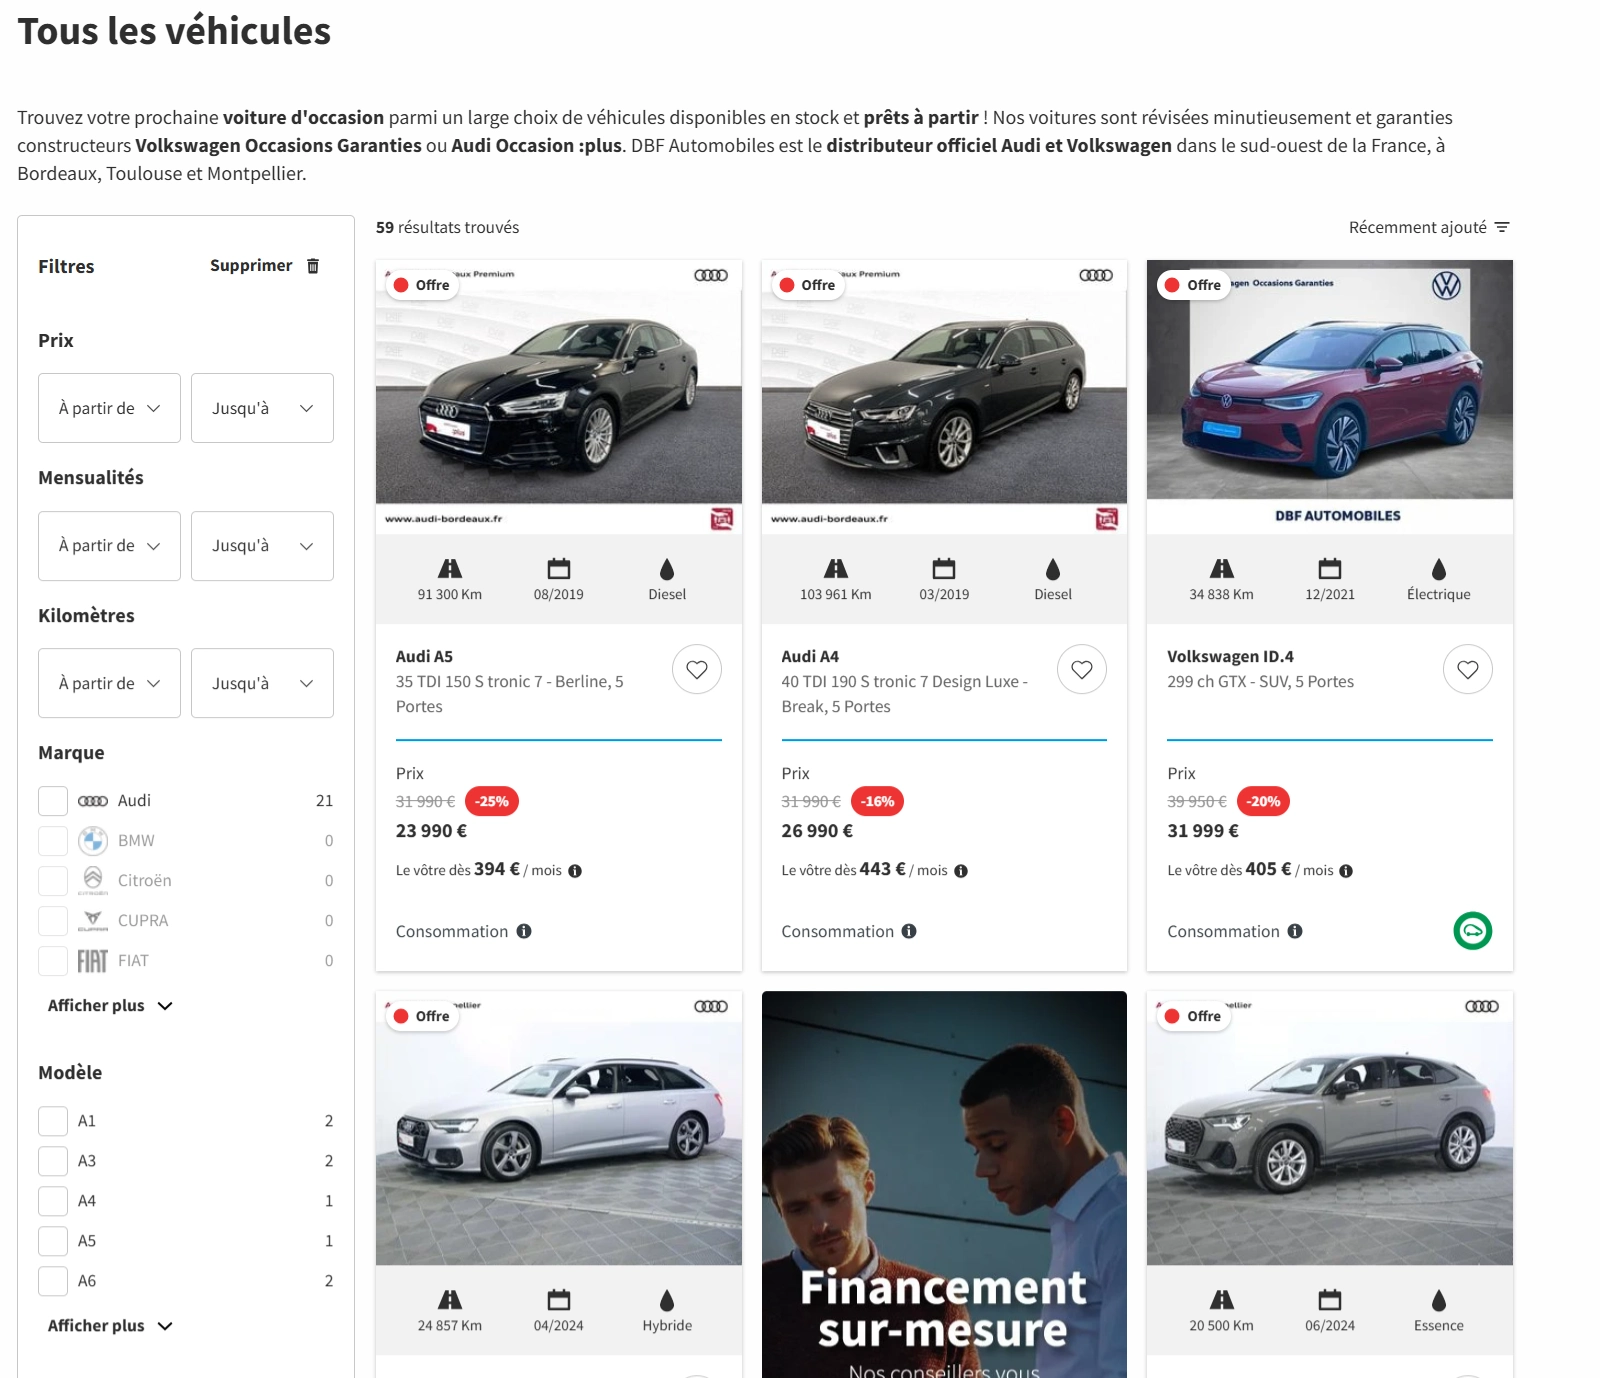The height and width of the screenshot is (1378, 1600).
Task: Click the -16% discount badge
Action: (877, 802)
